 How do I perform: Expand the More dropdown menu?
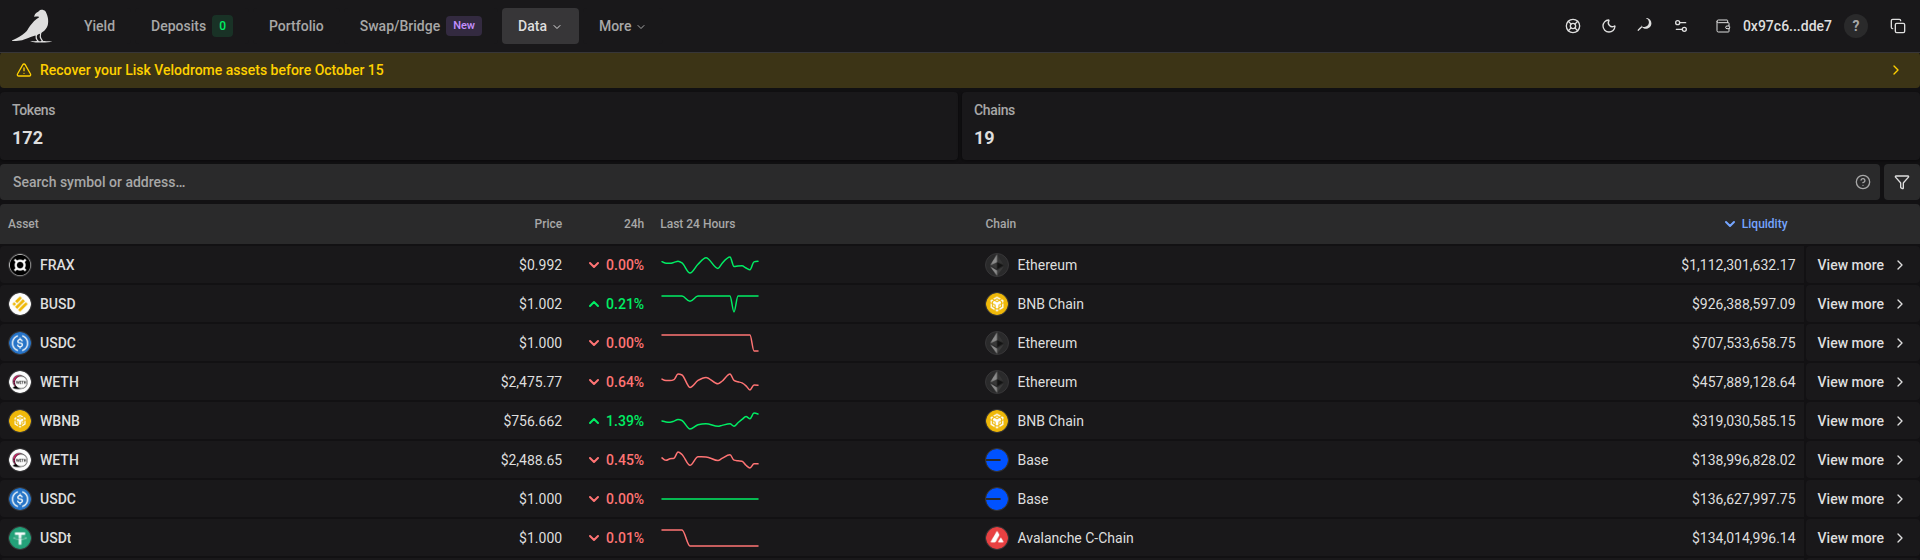(x=622, y=26)
